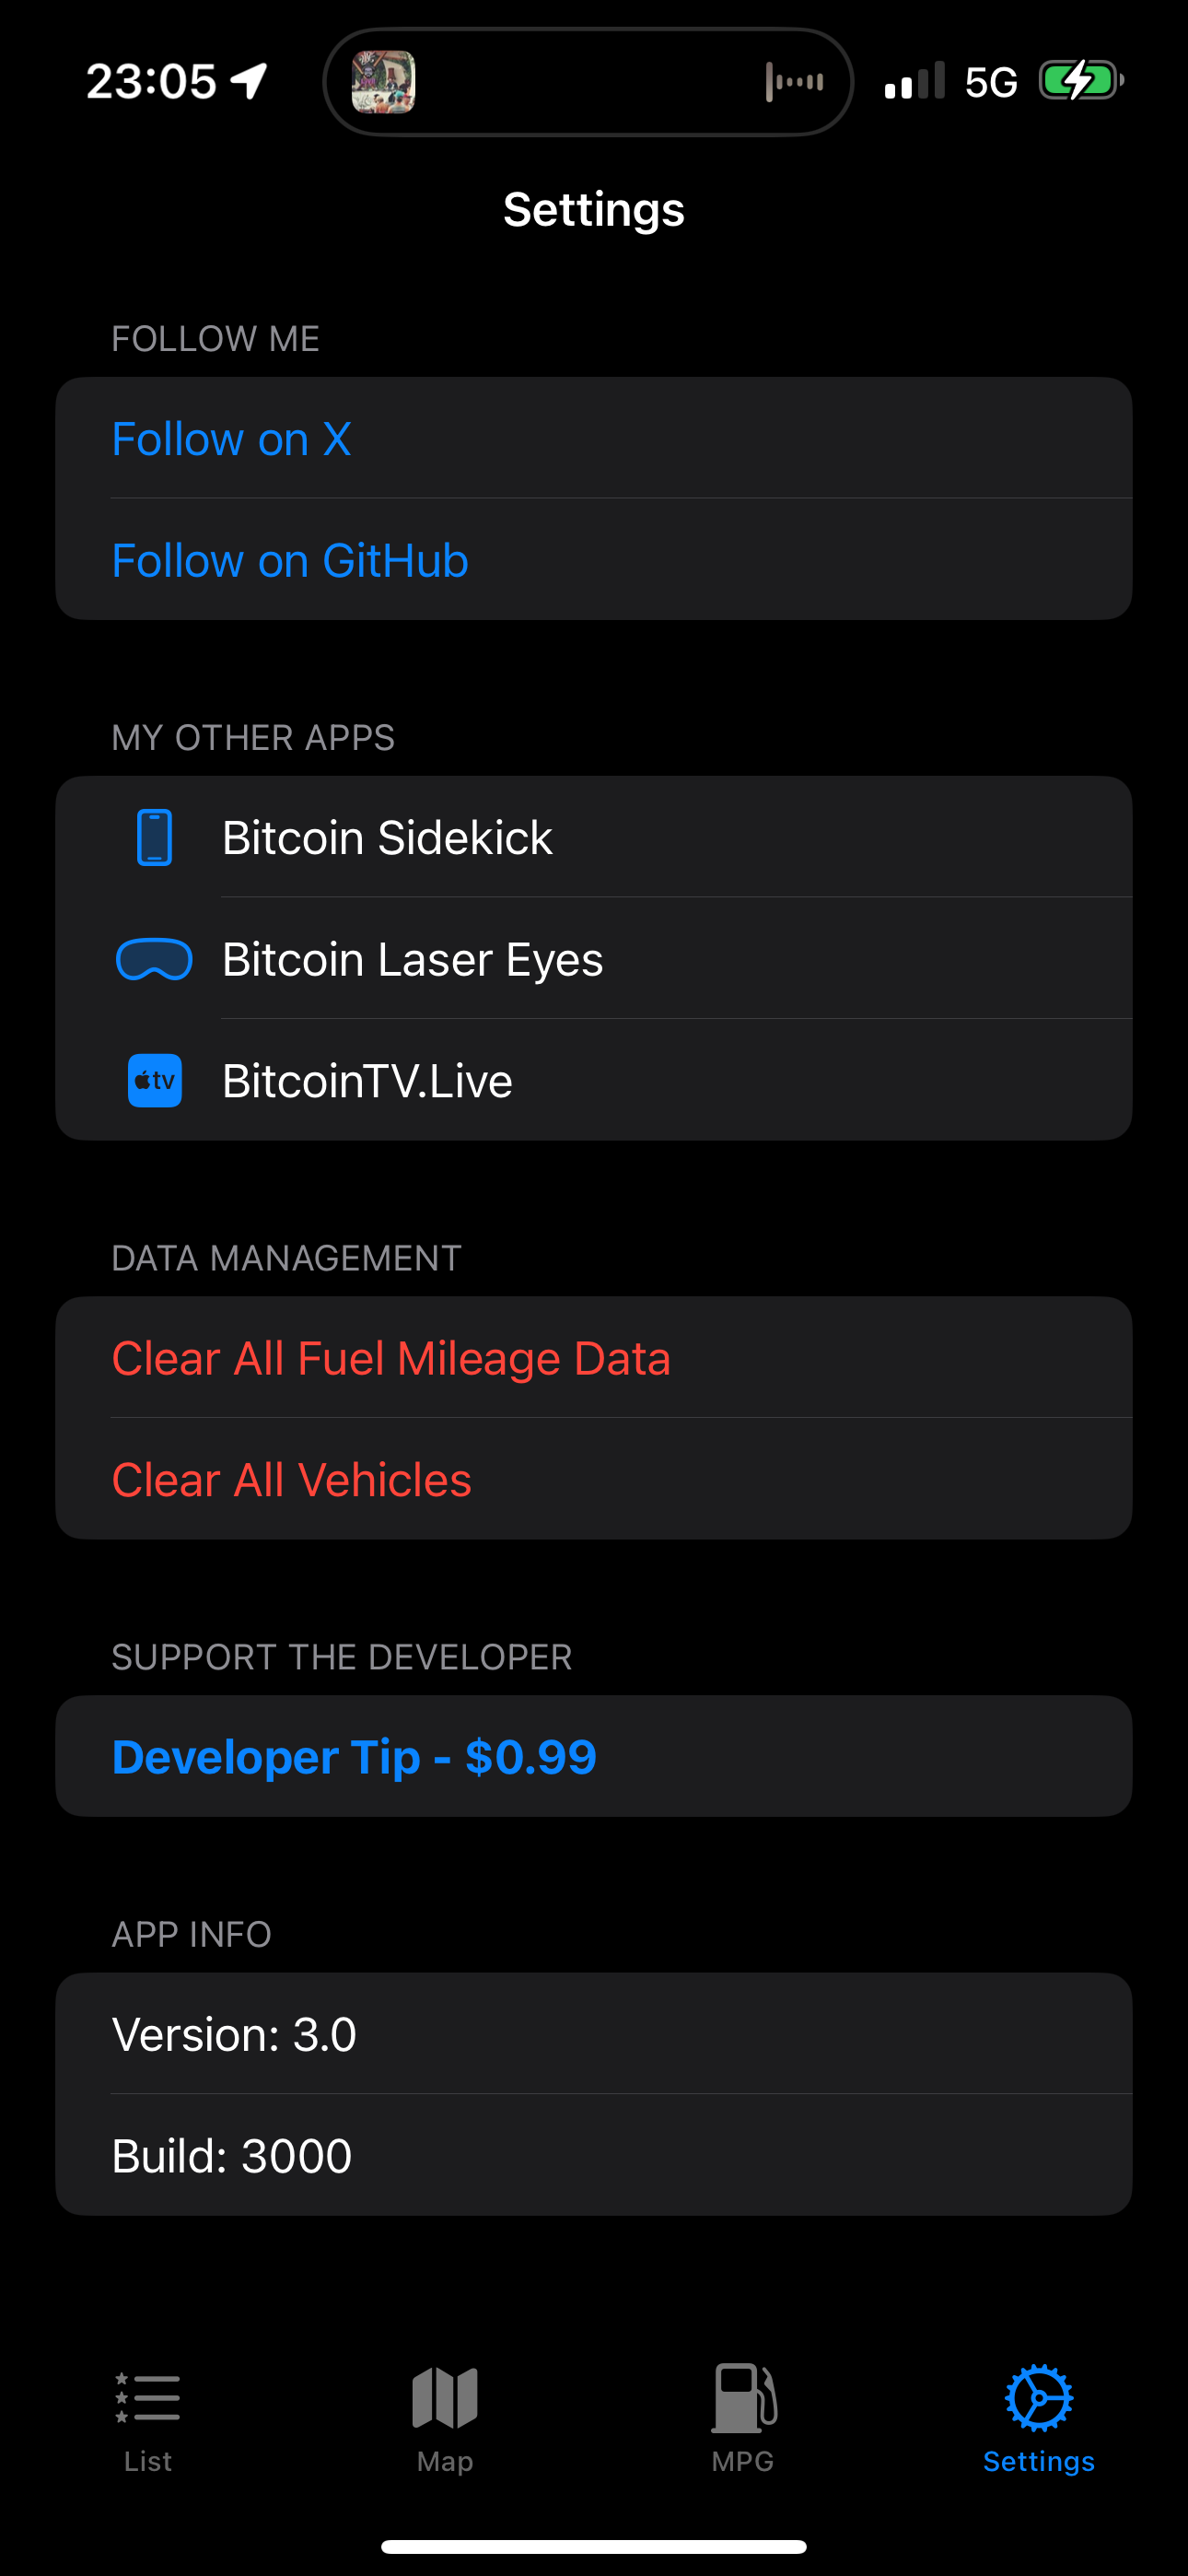The width and height of the screenshot is (1188, 2576).
Task: Open the MPG fuel pump icon
Action: 743,2398
